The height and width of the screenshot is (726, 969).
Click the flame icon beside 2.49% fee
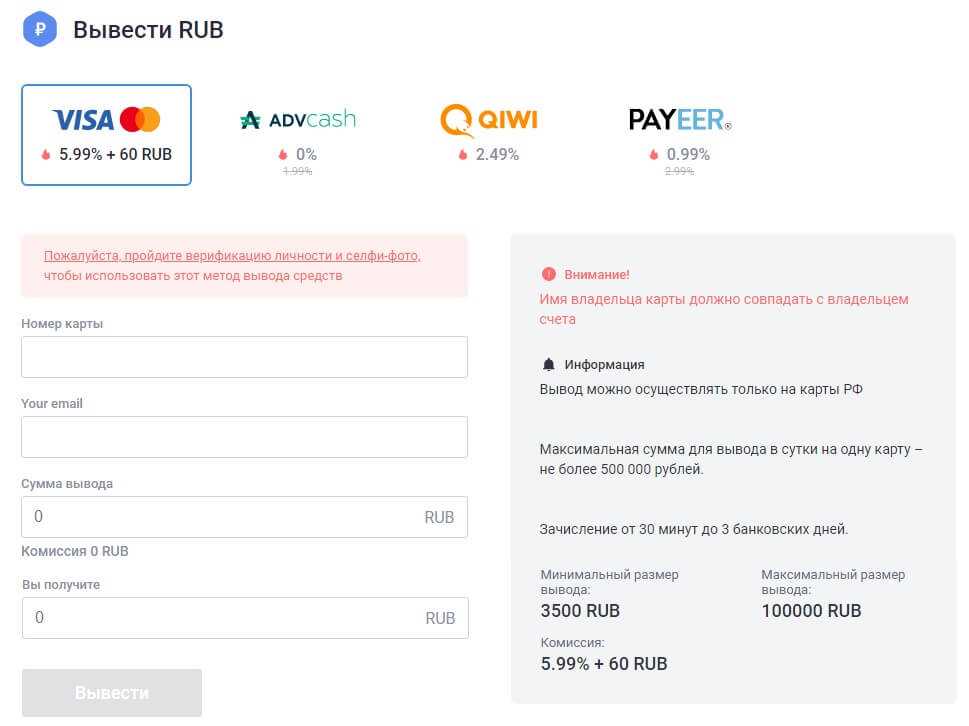(462, 155)
